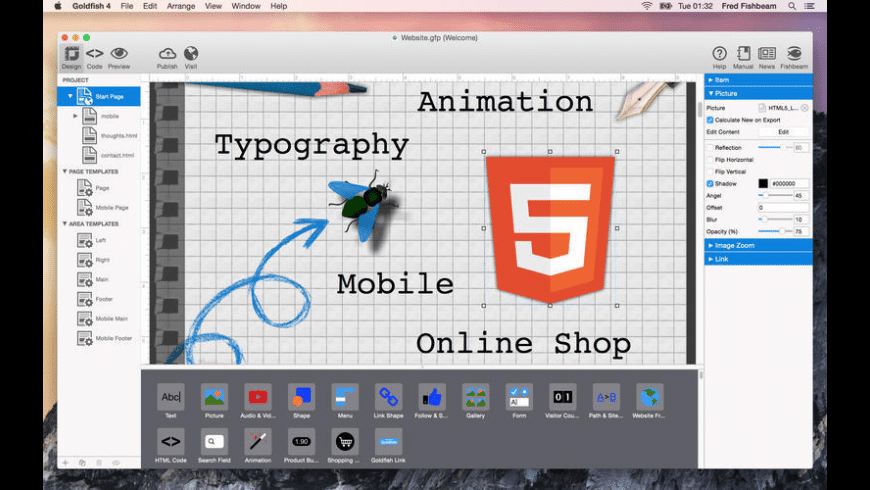
Task: Add new project item with plus icon
Action: click(x=65, y=462)
